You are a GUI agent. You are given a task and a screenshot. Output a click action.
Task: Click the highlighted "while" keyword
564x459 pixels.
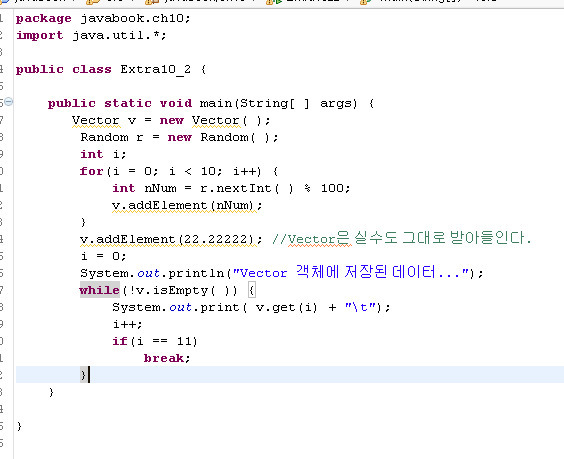pyautogui.click(x=100, y=290)
